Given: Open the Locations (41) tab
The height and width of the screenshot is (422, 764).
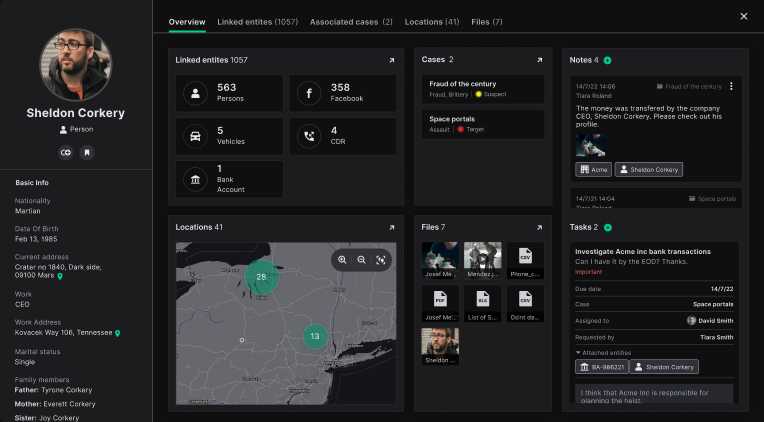Looking at the screenshot, I should pos(432,22).
